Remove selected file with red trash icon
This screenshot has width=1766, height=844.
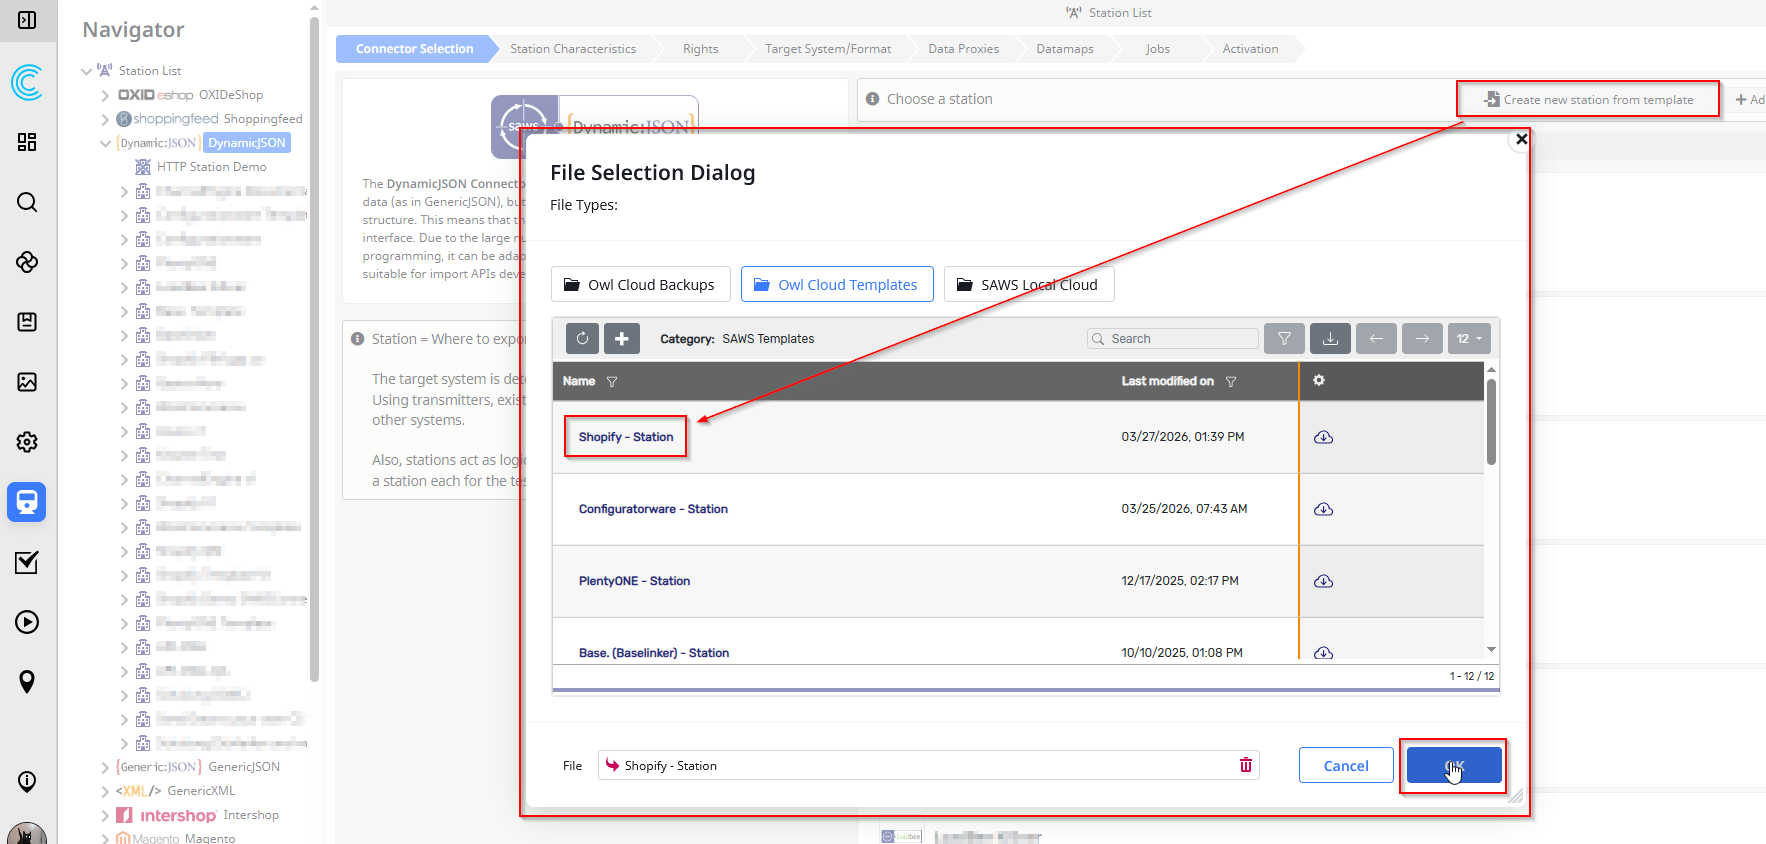[x=1246, y=765]
